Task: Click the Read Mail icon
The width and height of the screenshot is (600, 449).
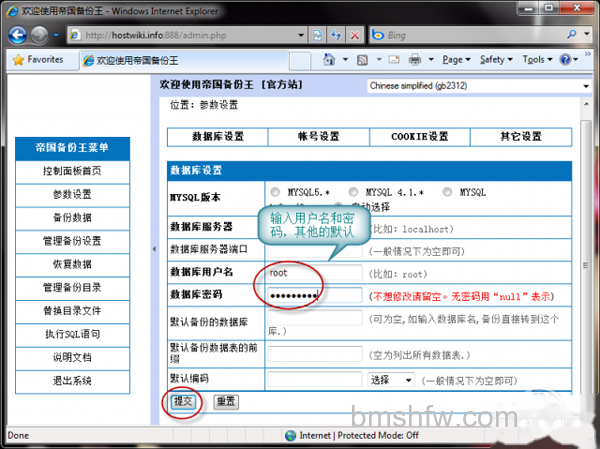Action: point(394,59)
